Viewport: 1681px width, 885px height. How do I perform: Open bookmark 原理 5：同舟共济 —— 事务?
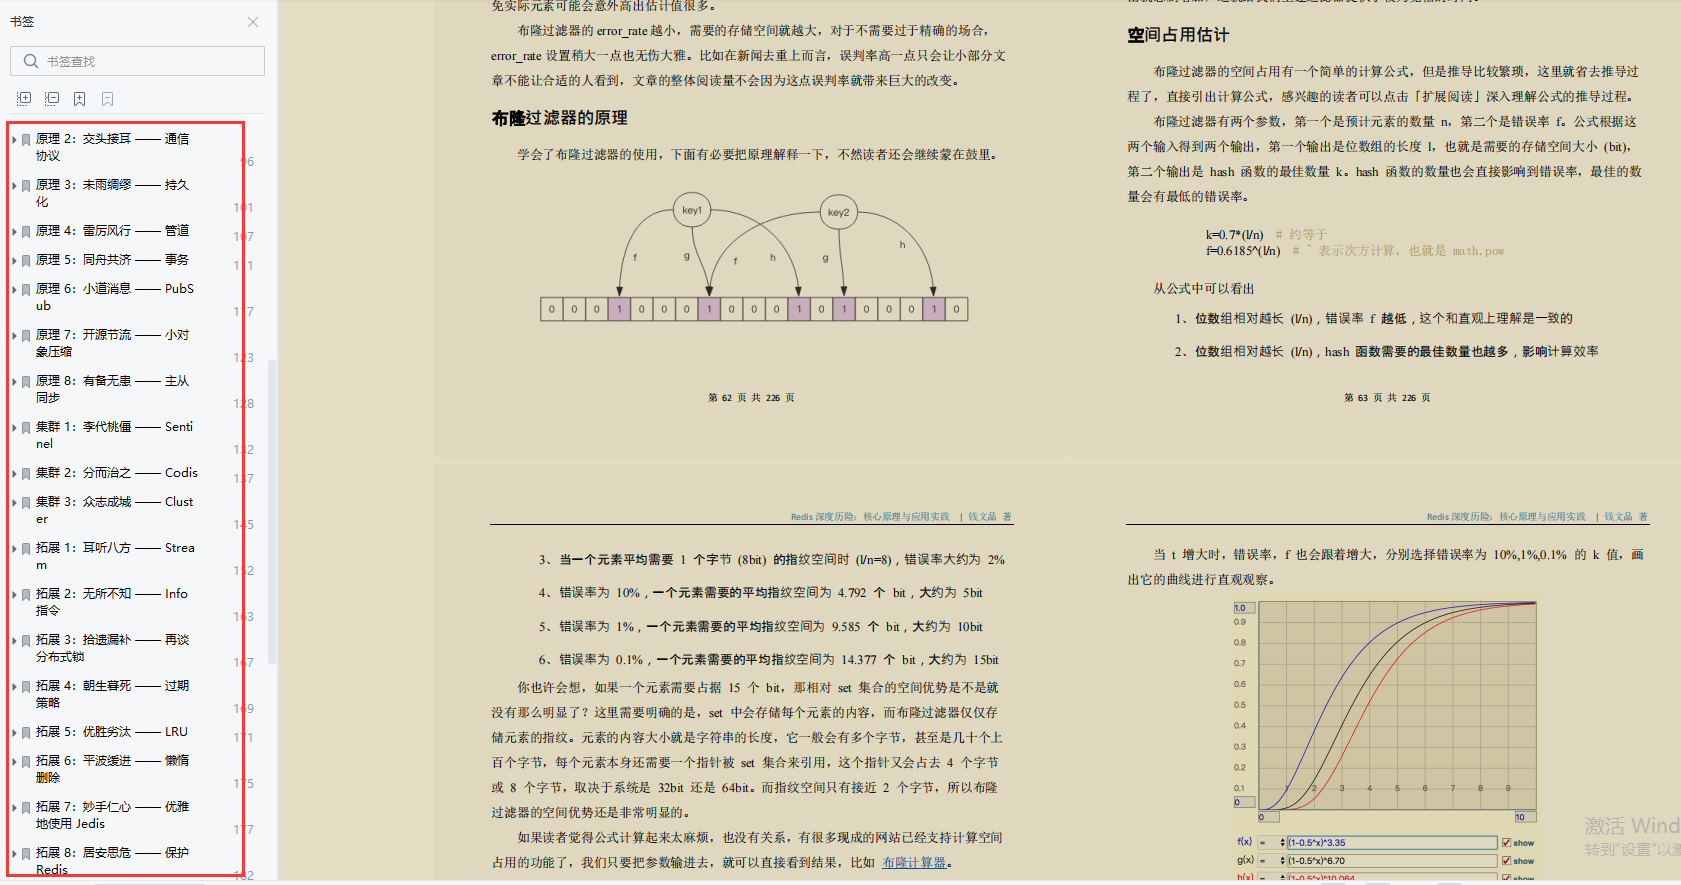click(112, 260)
